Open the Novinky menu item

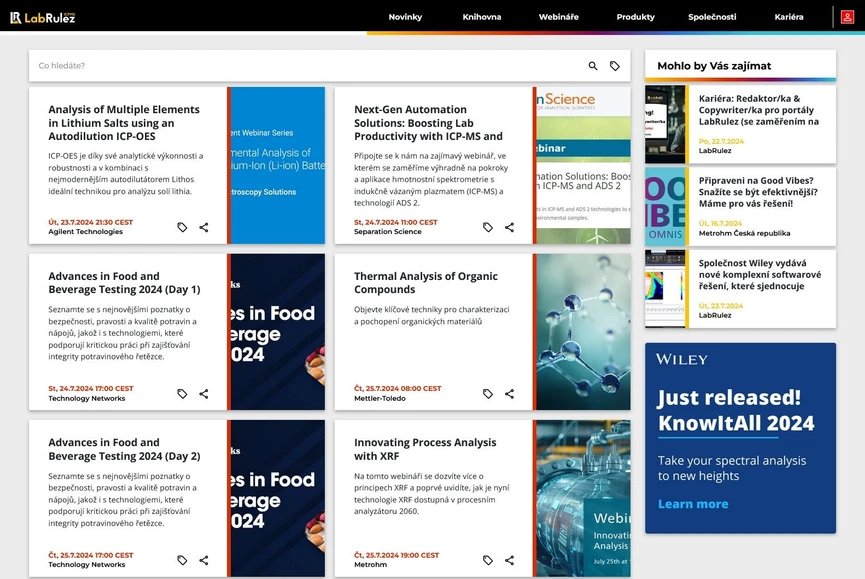point(405,17)
